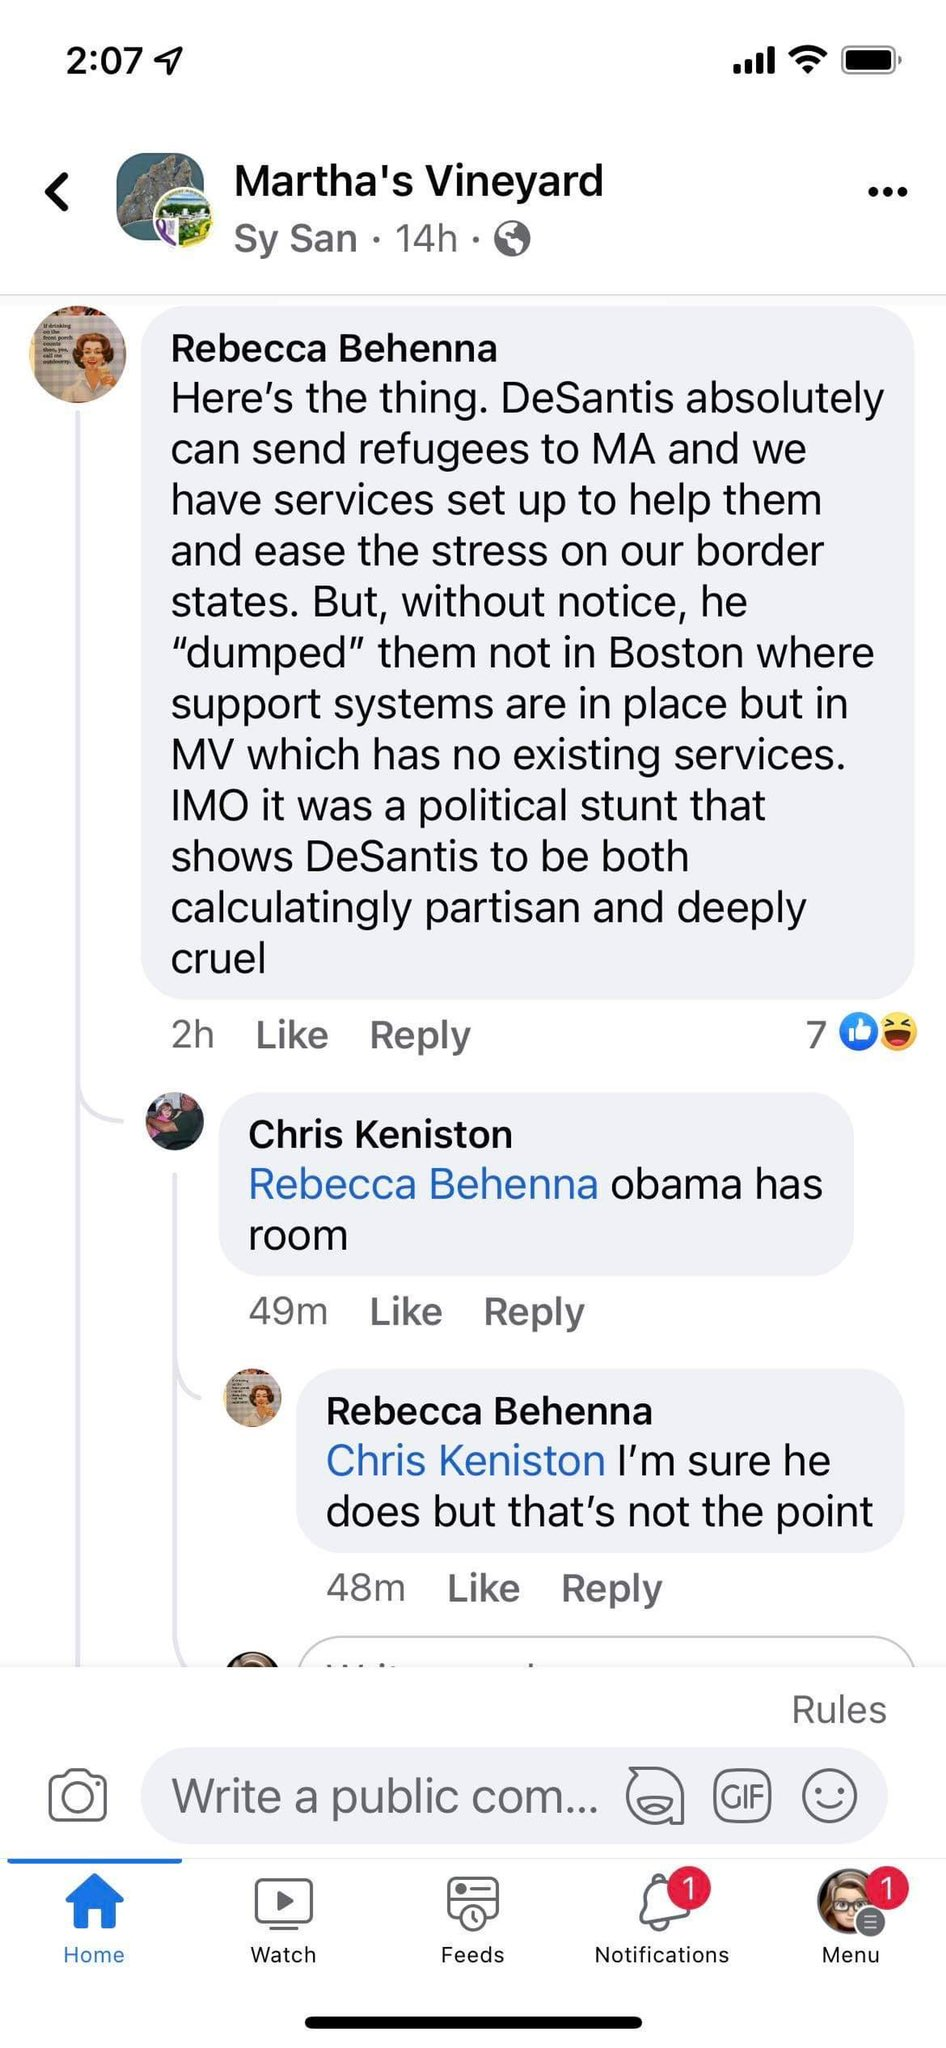This screenshot has width=946, height=2048.
Task: Open the GIF picker icon
Action: click(742, 1796)
